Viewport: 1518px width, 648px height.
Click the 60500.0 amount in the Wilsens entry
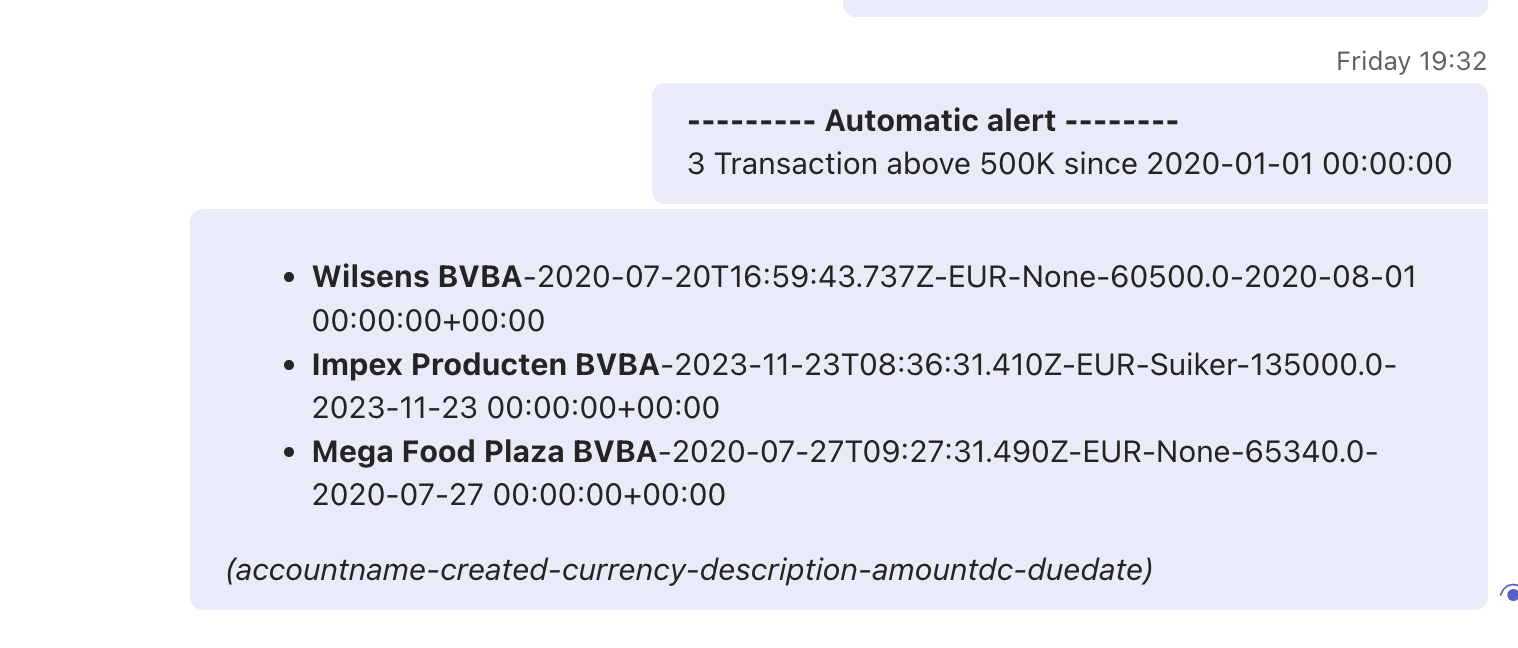coord(1164,277)
